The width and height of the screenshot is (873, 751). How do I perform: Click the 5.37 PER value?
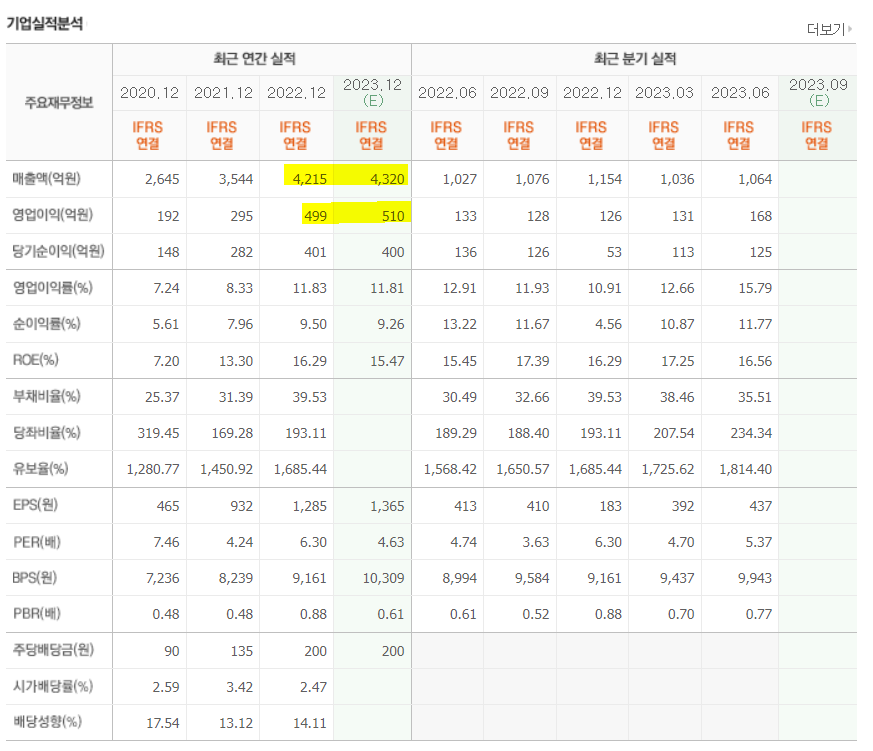point(758,542)
